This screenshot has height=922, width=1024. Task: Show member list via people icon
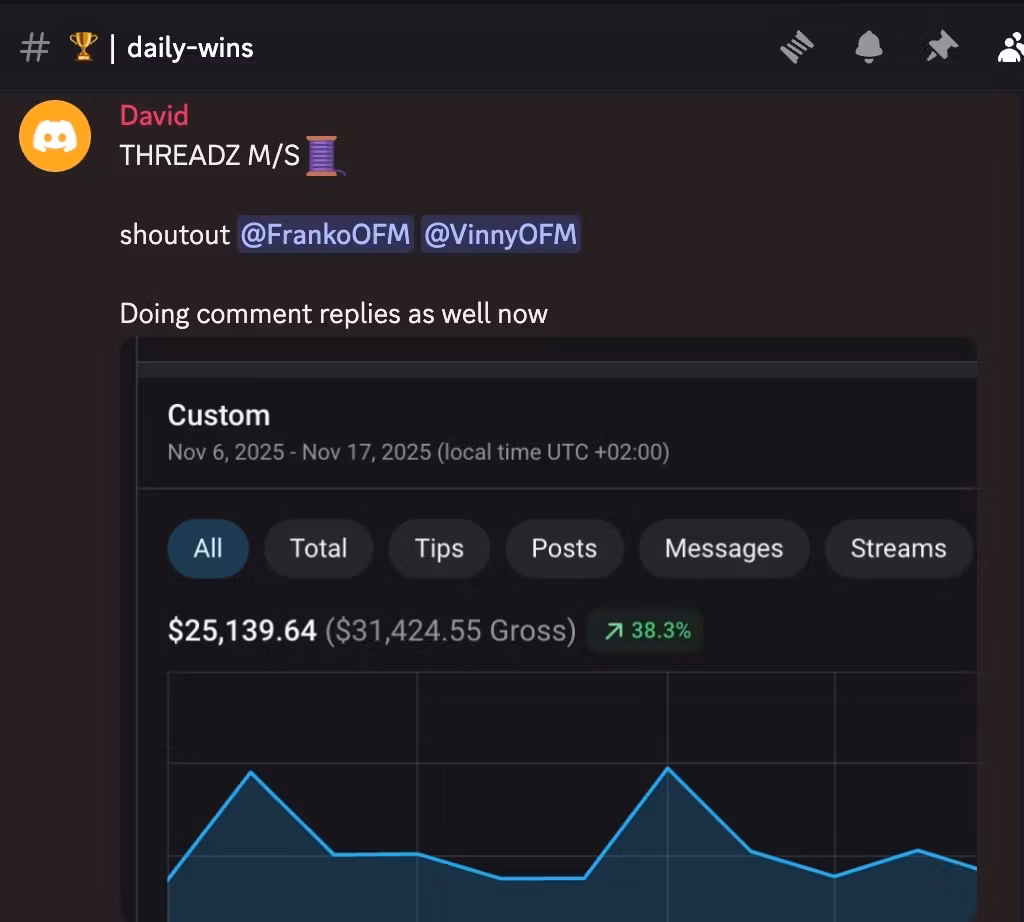[1010, 48]
